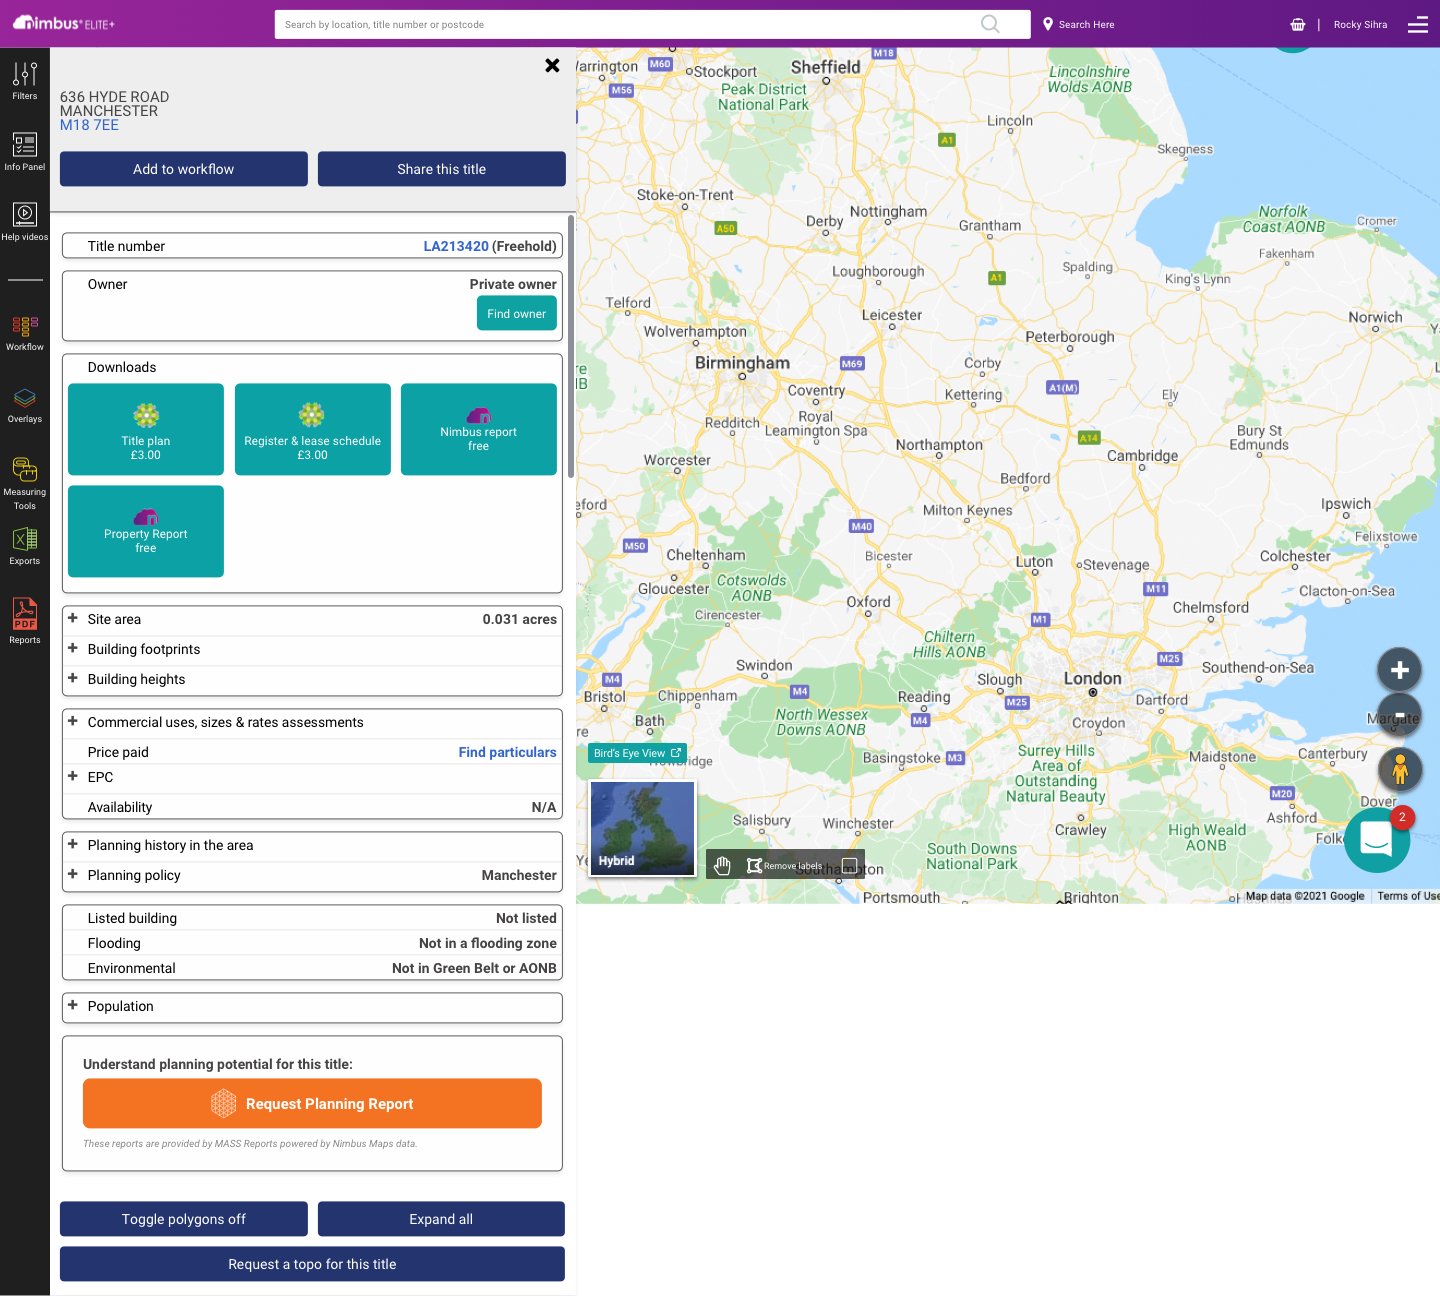Click the Private owner text

513,284
